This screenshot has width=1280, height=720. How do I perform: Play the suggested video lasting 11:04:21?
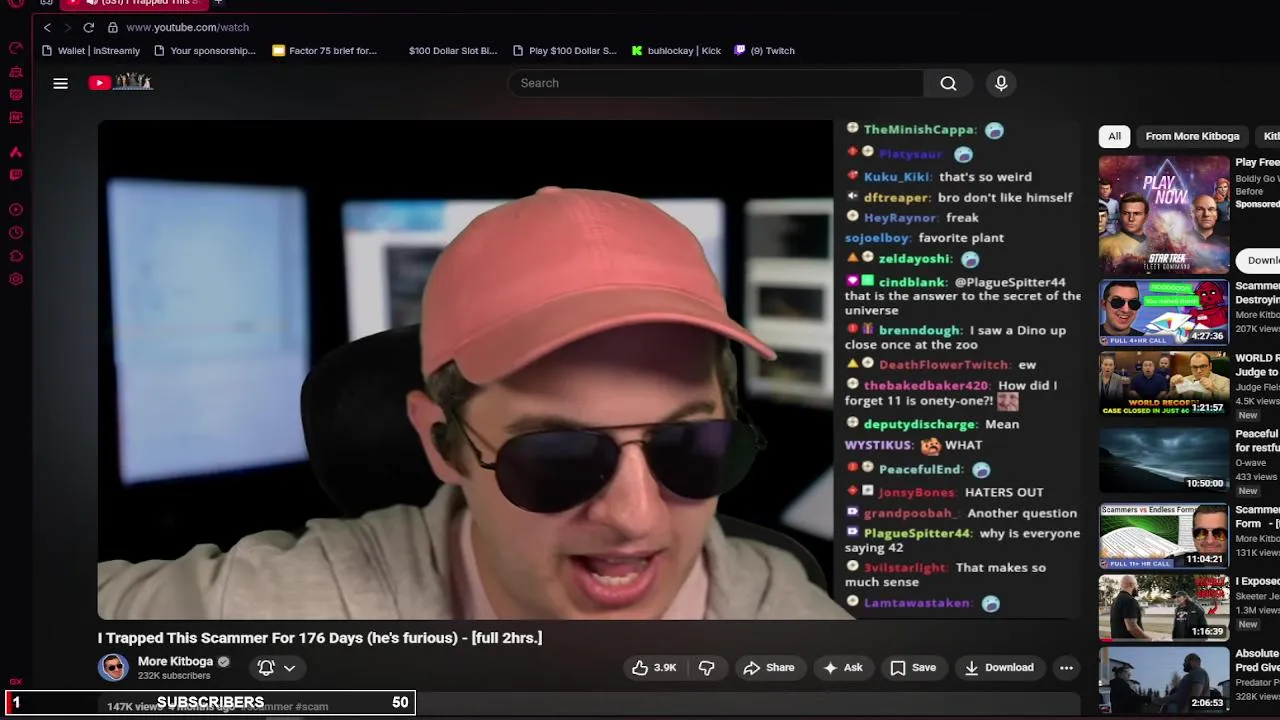[x=1164, y=535]
